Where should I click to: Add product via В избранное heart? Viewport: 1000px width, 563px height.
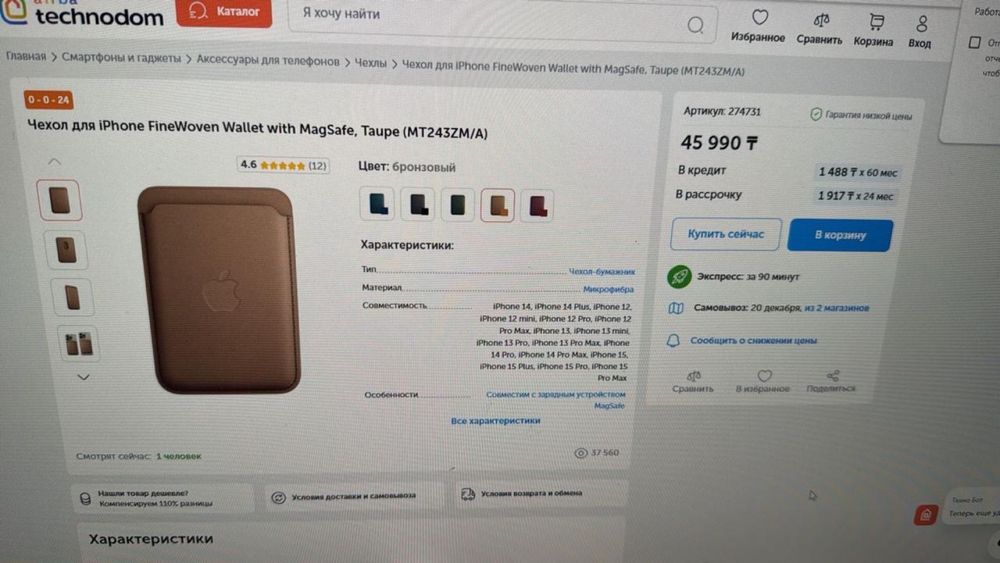(764, 376)
